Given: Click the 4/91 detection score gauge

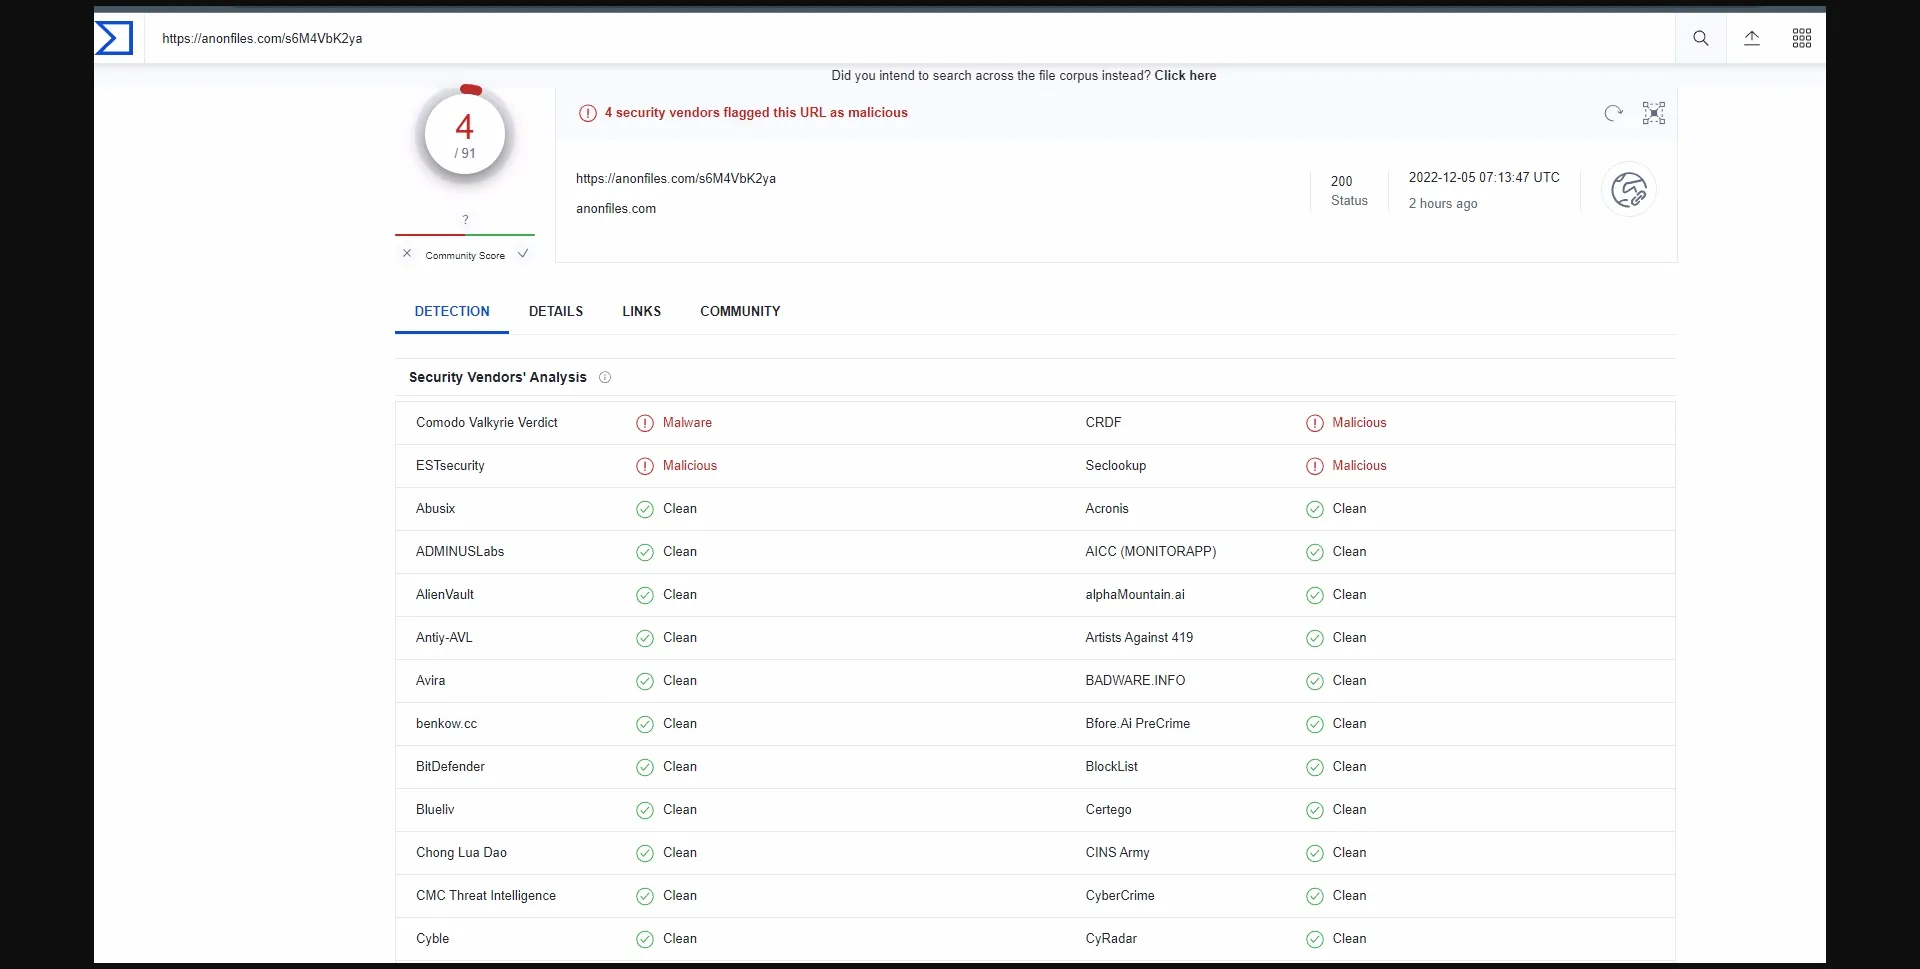Looking at the screenshot, I should (465, 135).
